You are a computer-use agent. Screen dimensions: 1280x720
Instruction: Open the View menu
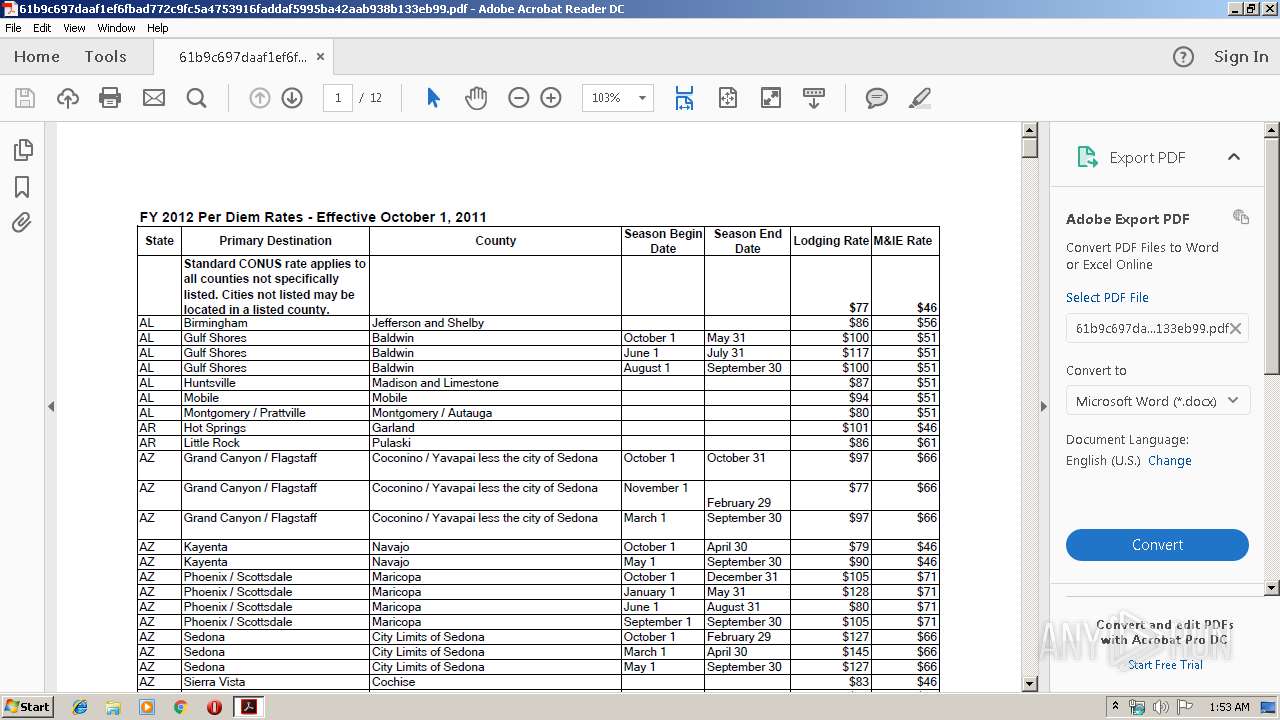point(74,28)
